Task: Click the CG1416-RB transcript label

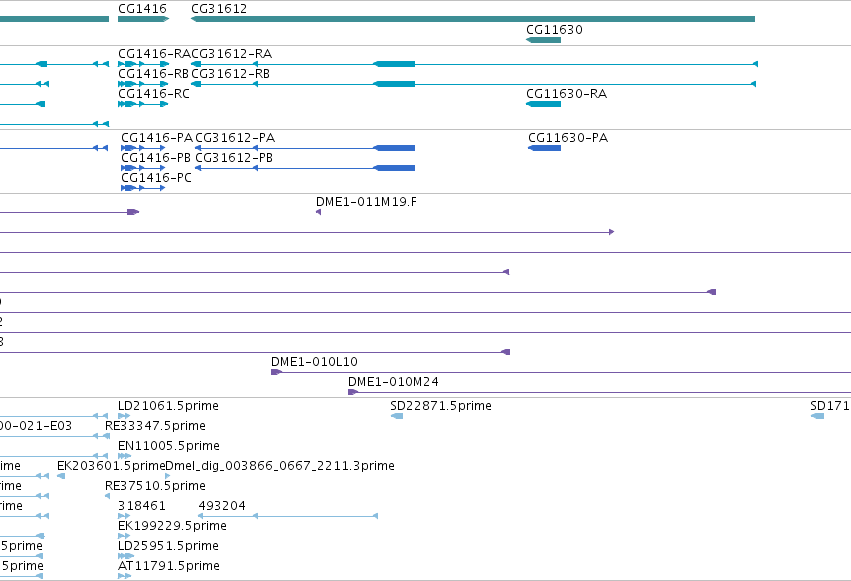Action: (154, 74)
